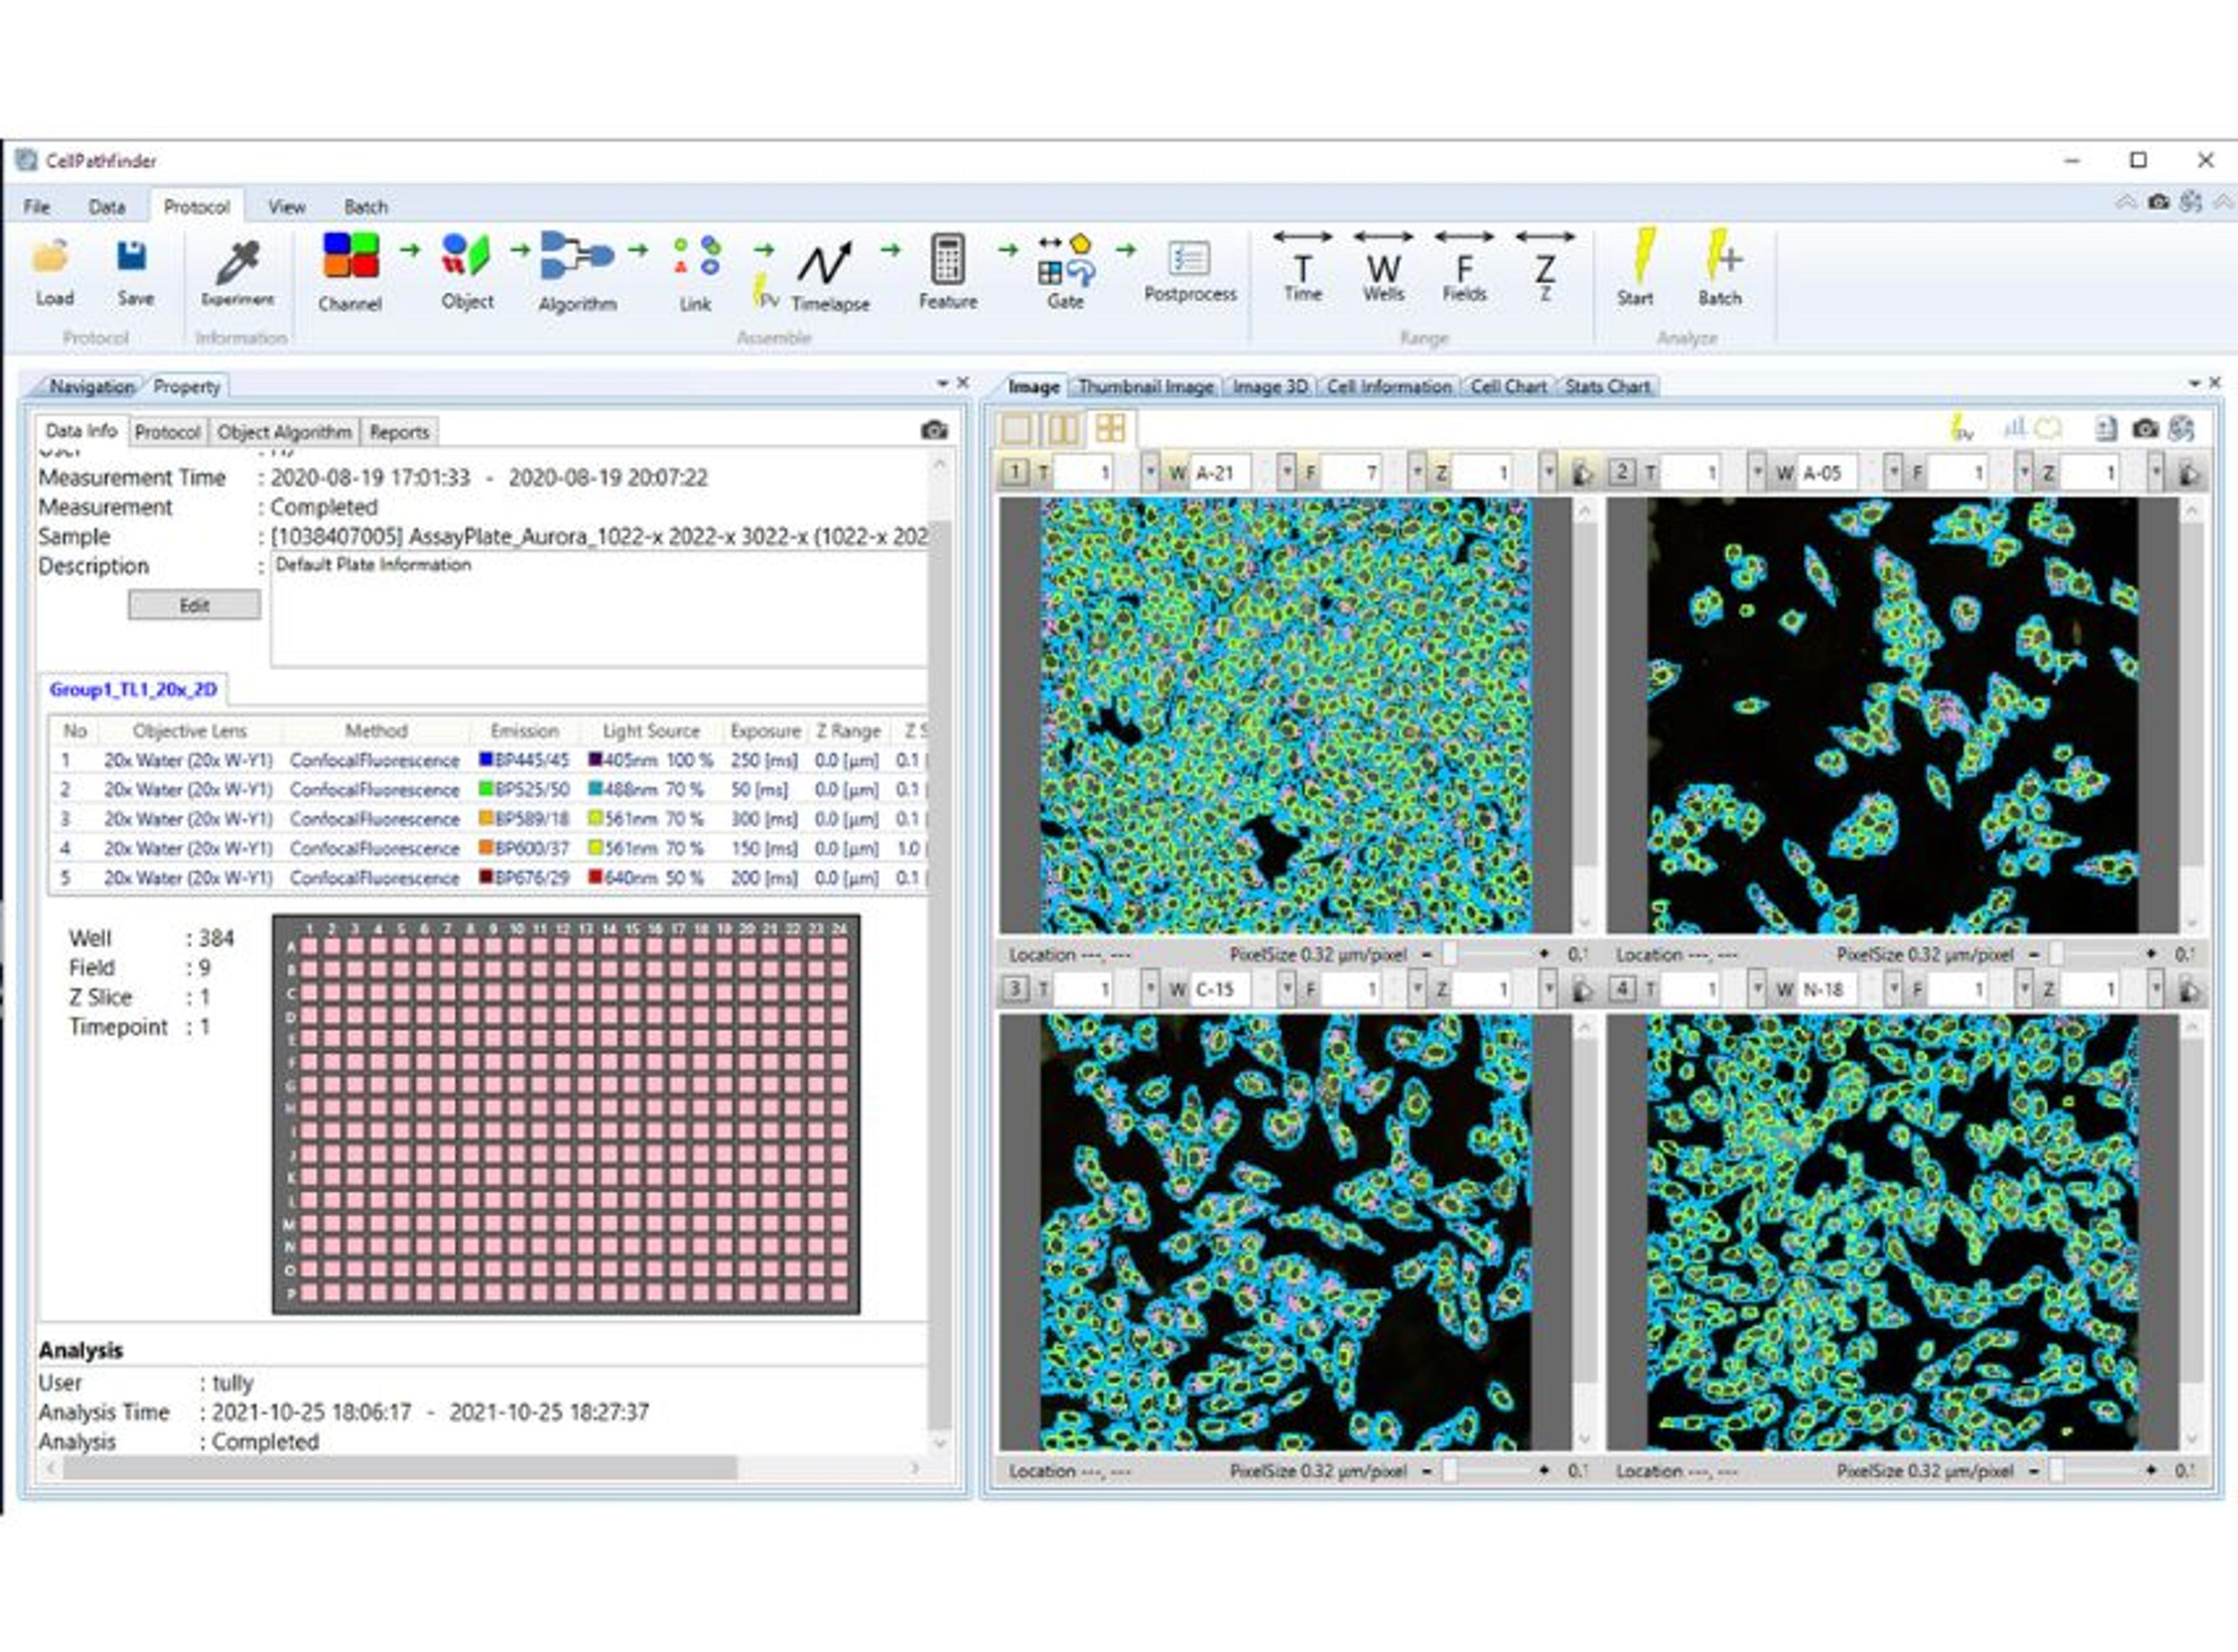Click the Edit description button
Image resolution: width=2238 pixels, height=1652 pixels.
[x=194, y=605]
